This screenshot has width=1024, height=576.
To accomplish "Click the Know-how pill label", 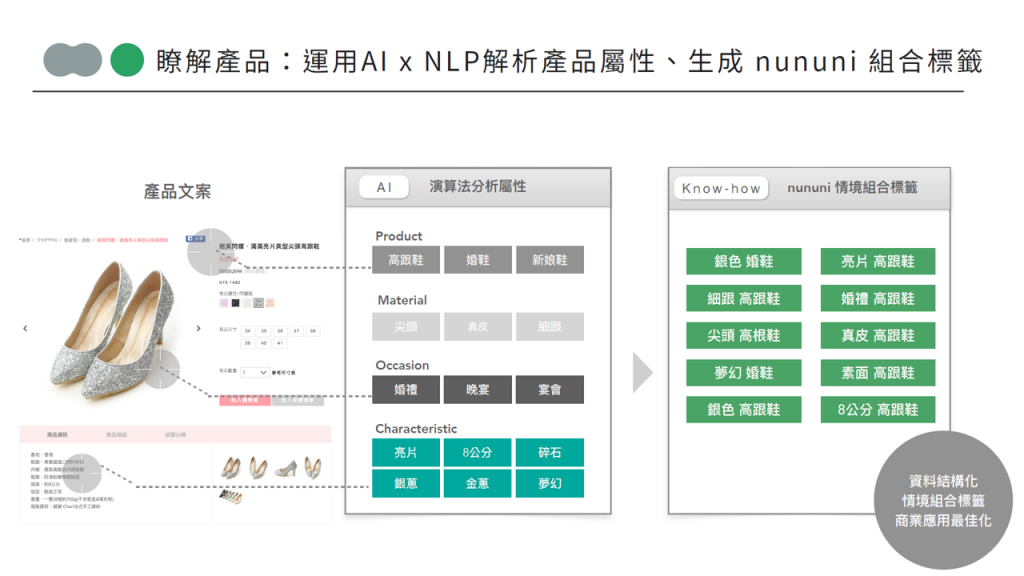I will (721, 188).
